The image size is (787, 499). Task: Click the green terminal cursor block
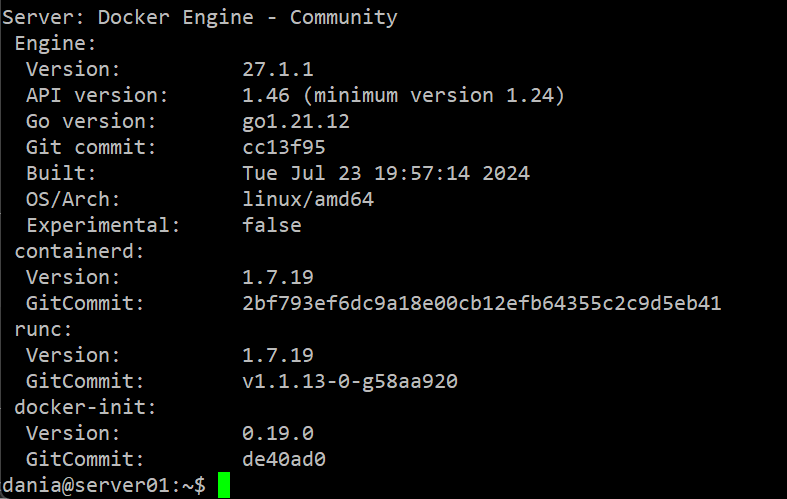tap(223, 486)
